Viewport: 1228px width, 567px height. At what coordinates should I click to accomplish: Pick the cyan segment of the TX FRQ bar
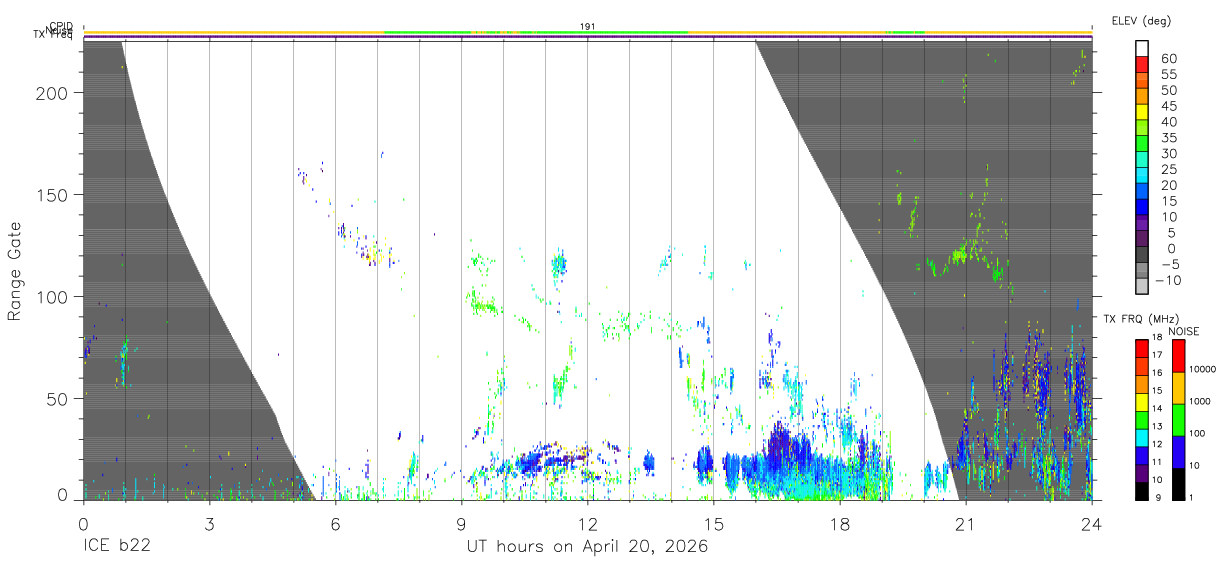tap(1142, 437)
